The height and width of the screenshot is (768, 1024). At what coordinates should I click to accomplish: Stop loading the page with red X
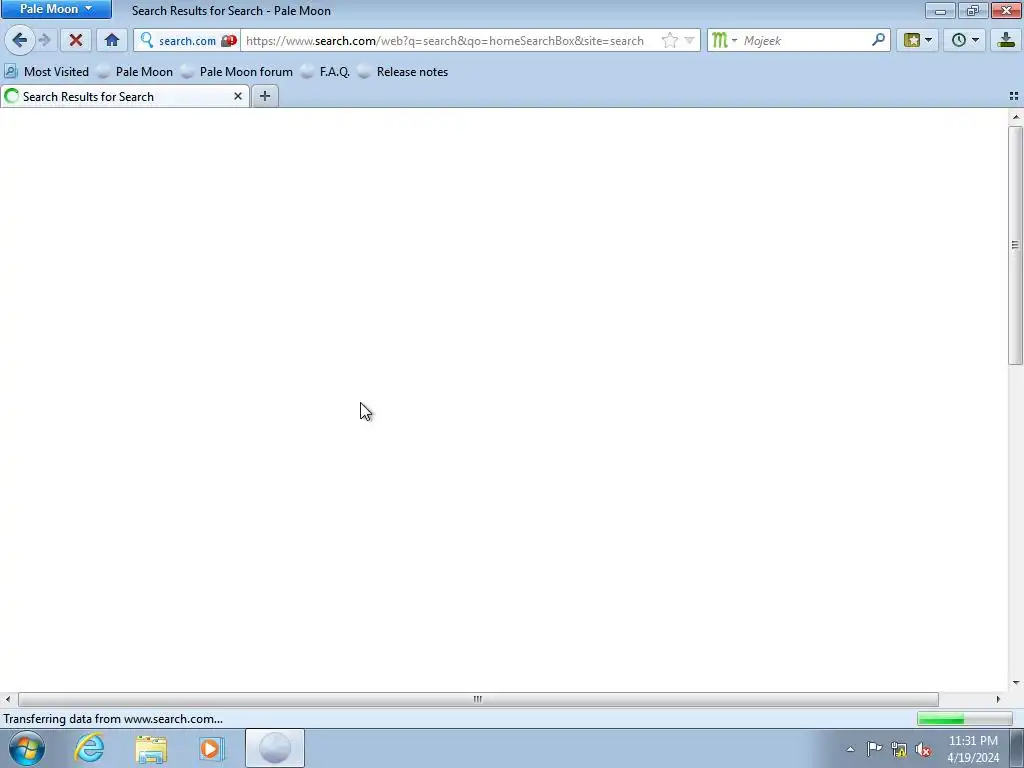click(76, 40)
